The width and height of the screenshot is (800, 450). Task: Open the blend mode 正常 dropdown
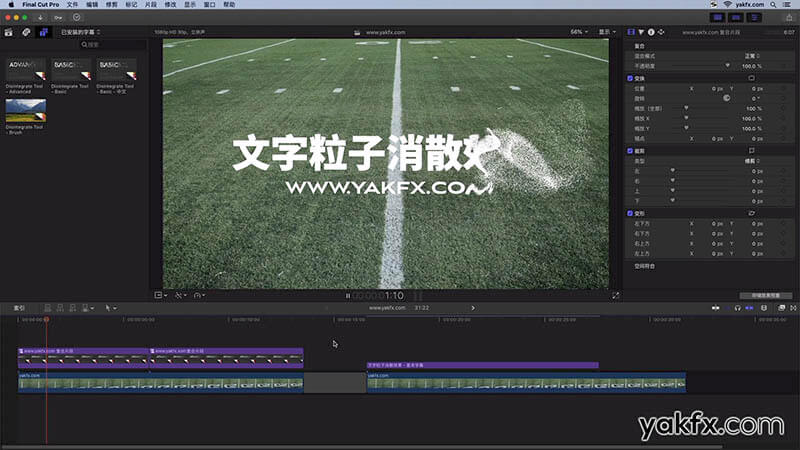point(752,56)
